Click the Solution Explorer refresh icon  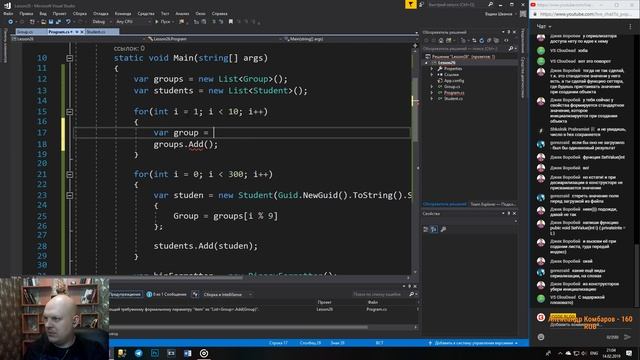482,40
